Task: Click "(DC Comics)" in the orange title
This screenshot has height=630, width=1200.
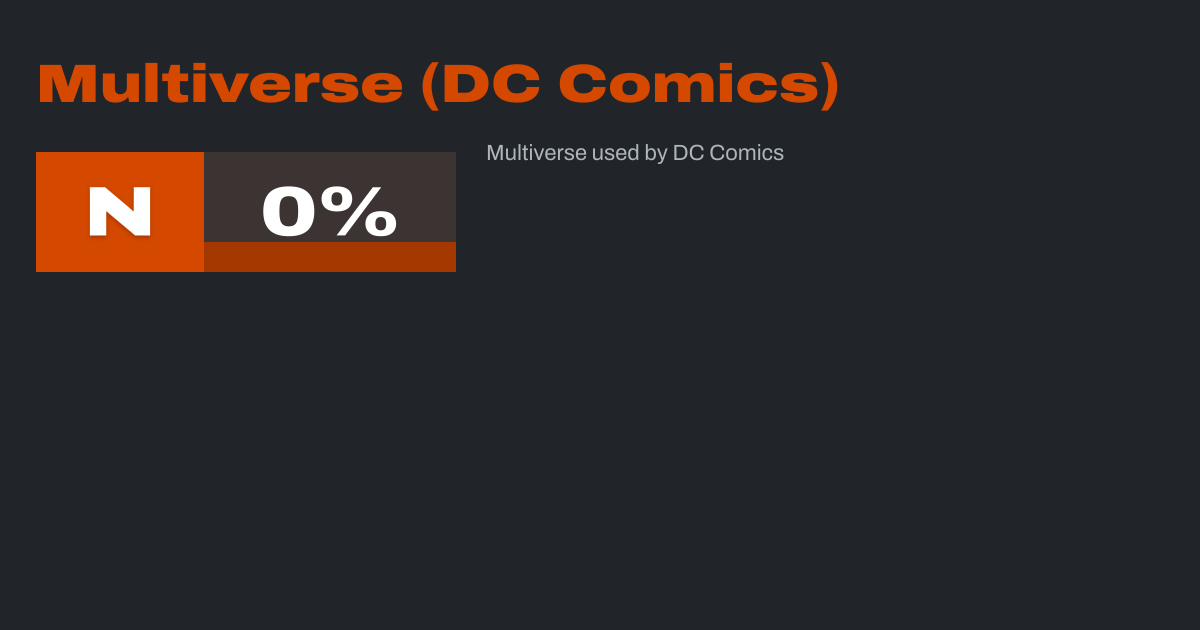Action: [x=630, y=85]
